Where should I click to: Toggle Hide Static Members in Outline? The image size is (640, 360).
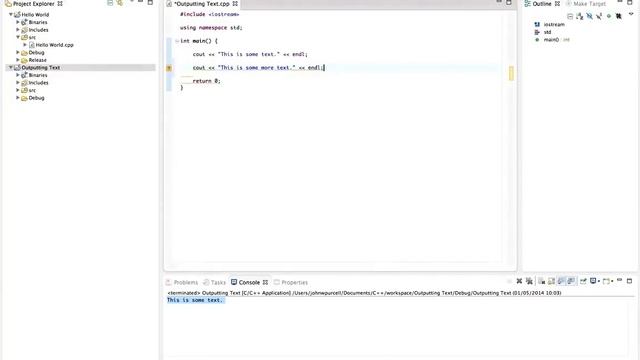click(599, 16)
